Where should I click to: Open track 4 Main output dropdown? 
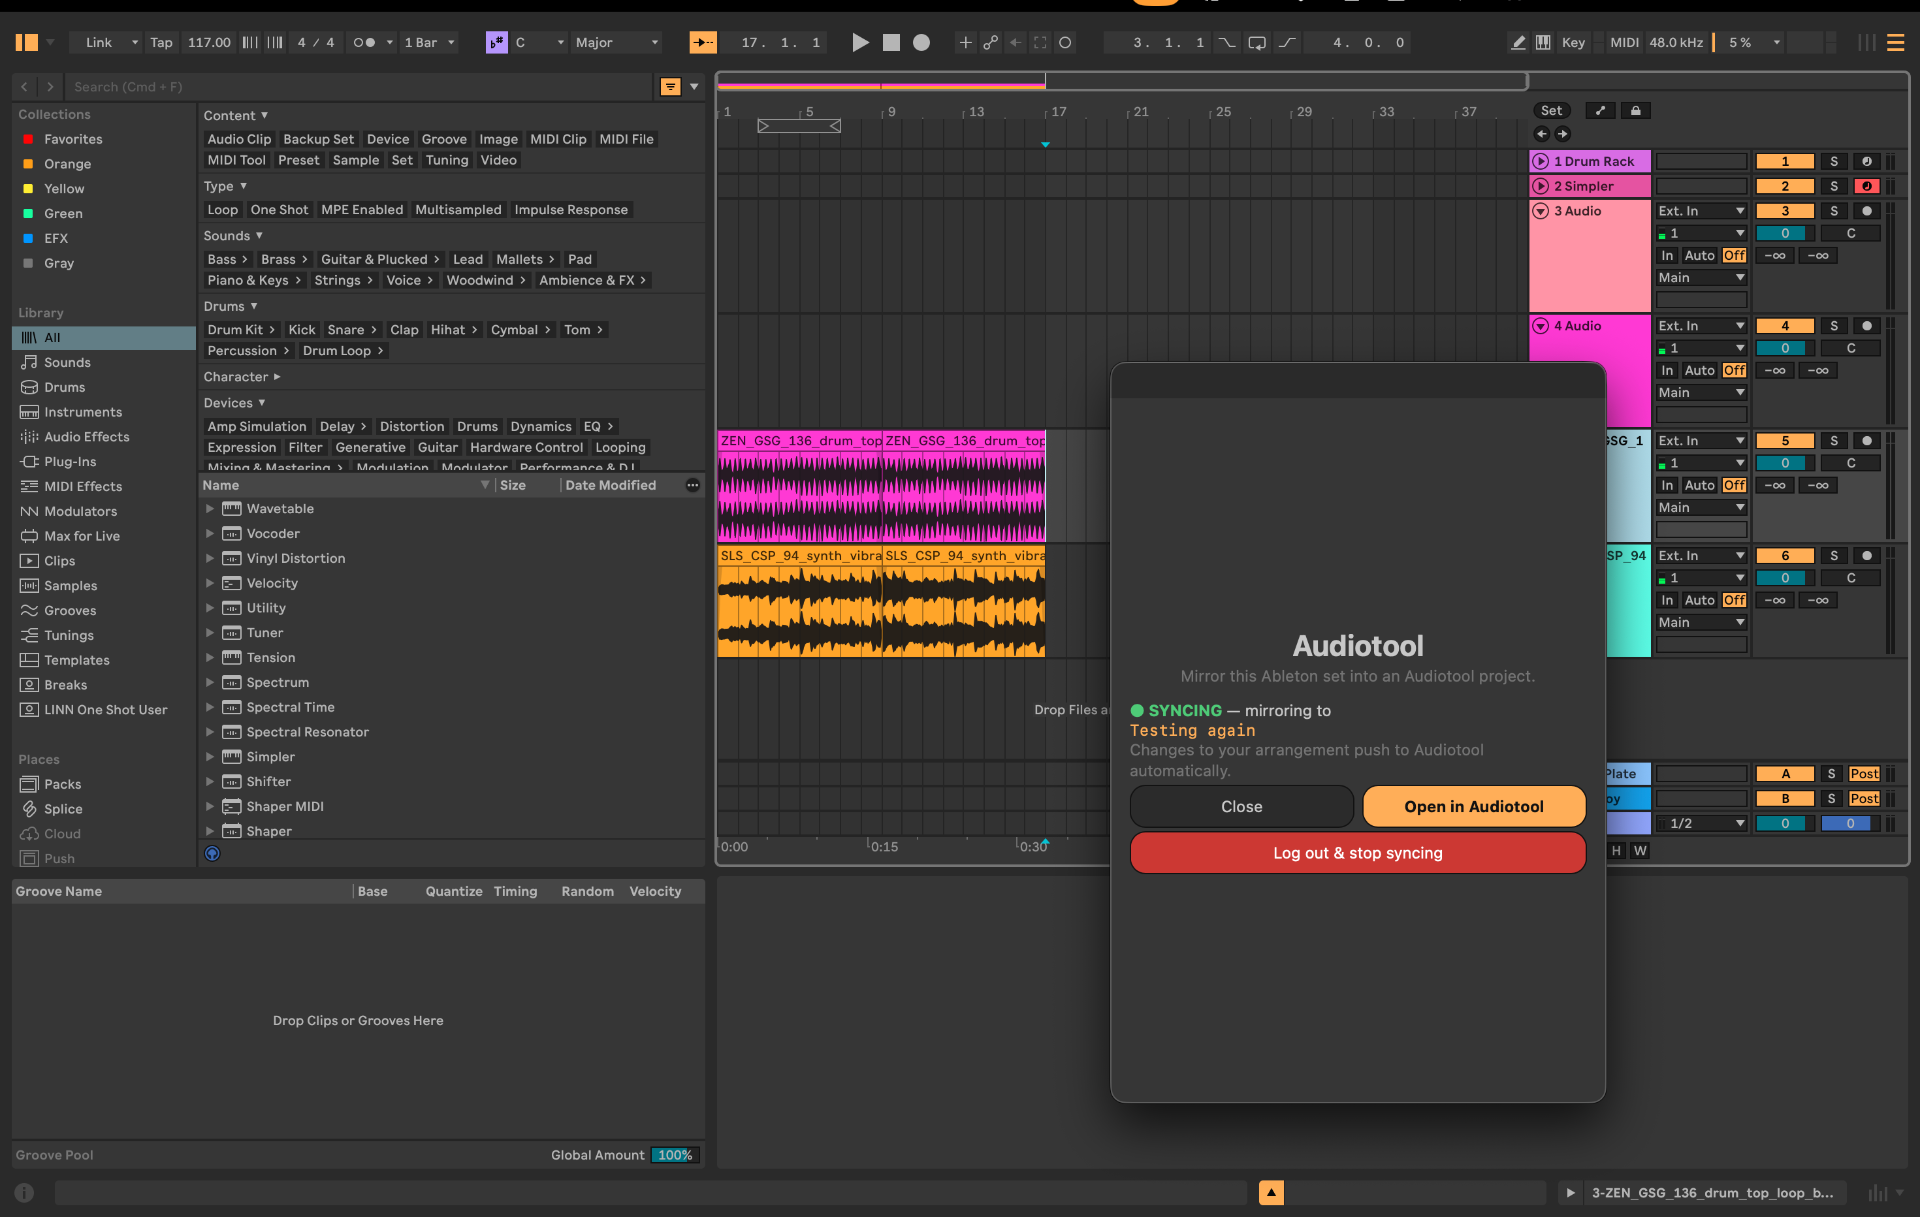point(1701,393)
